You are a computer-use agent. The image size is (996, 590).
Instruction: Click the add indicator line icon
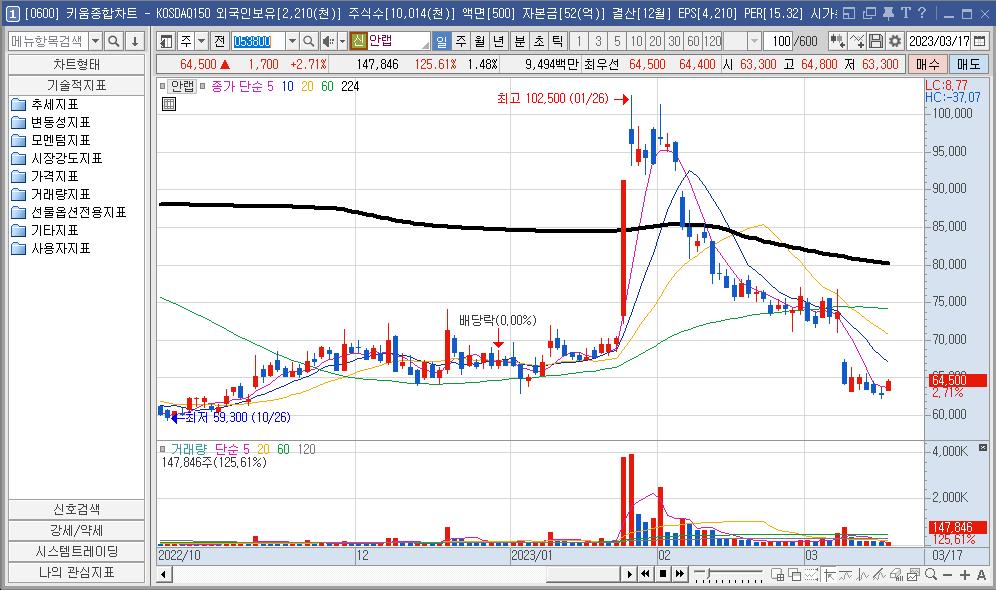857,41
